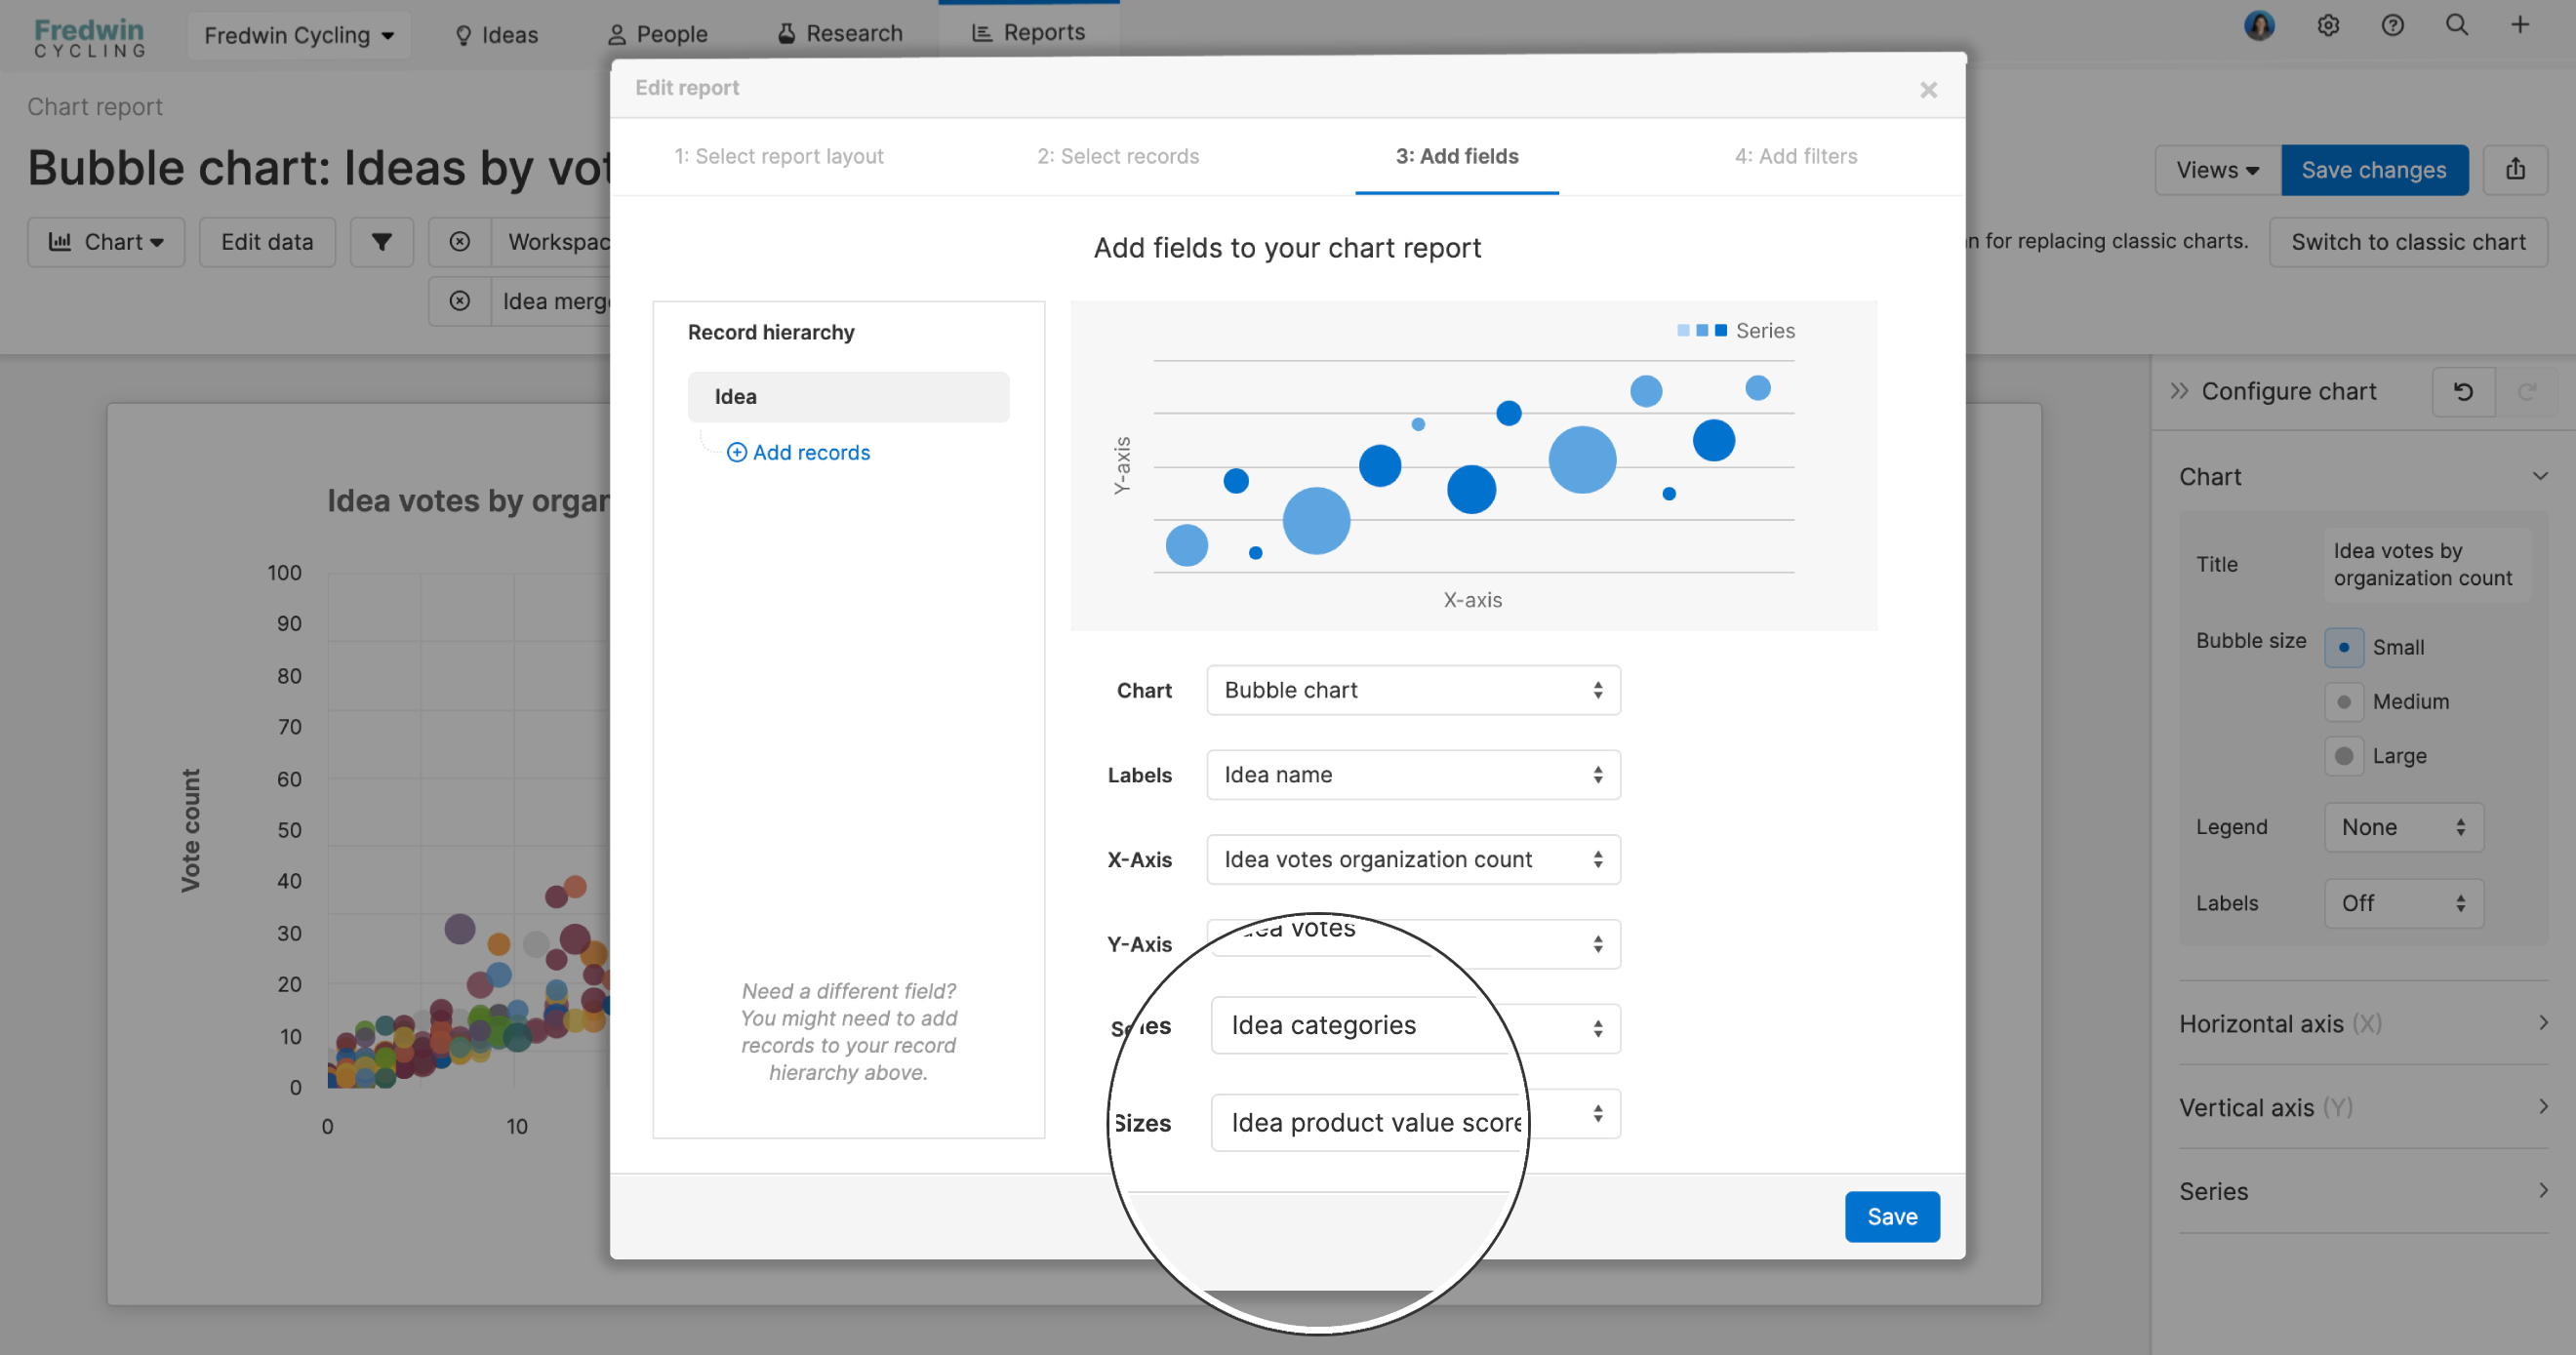Image resolution: width=2576 pixels, height=1355 pixels.
Task: Click the settings gear icon
Action: 2328,25
